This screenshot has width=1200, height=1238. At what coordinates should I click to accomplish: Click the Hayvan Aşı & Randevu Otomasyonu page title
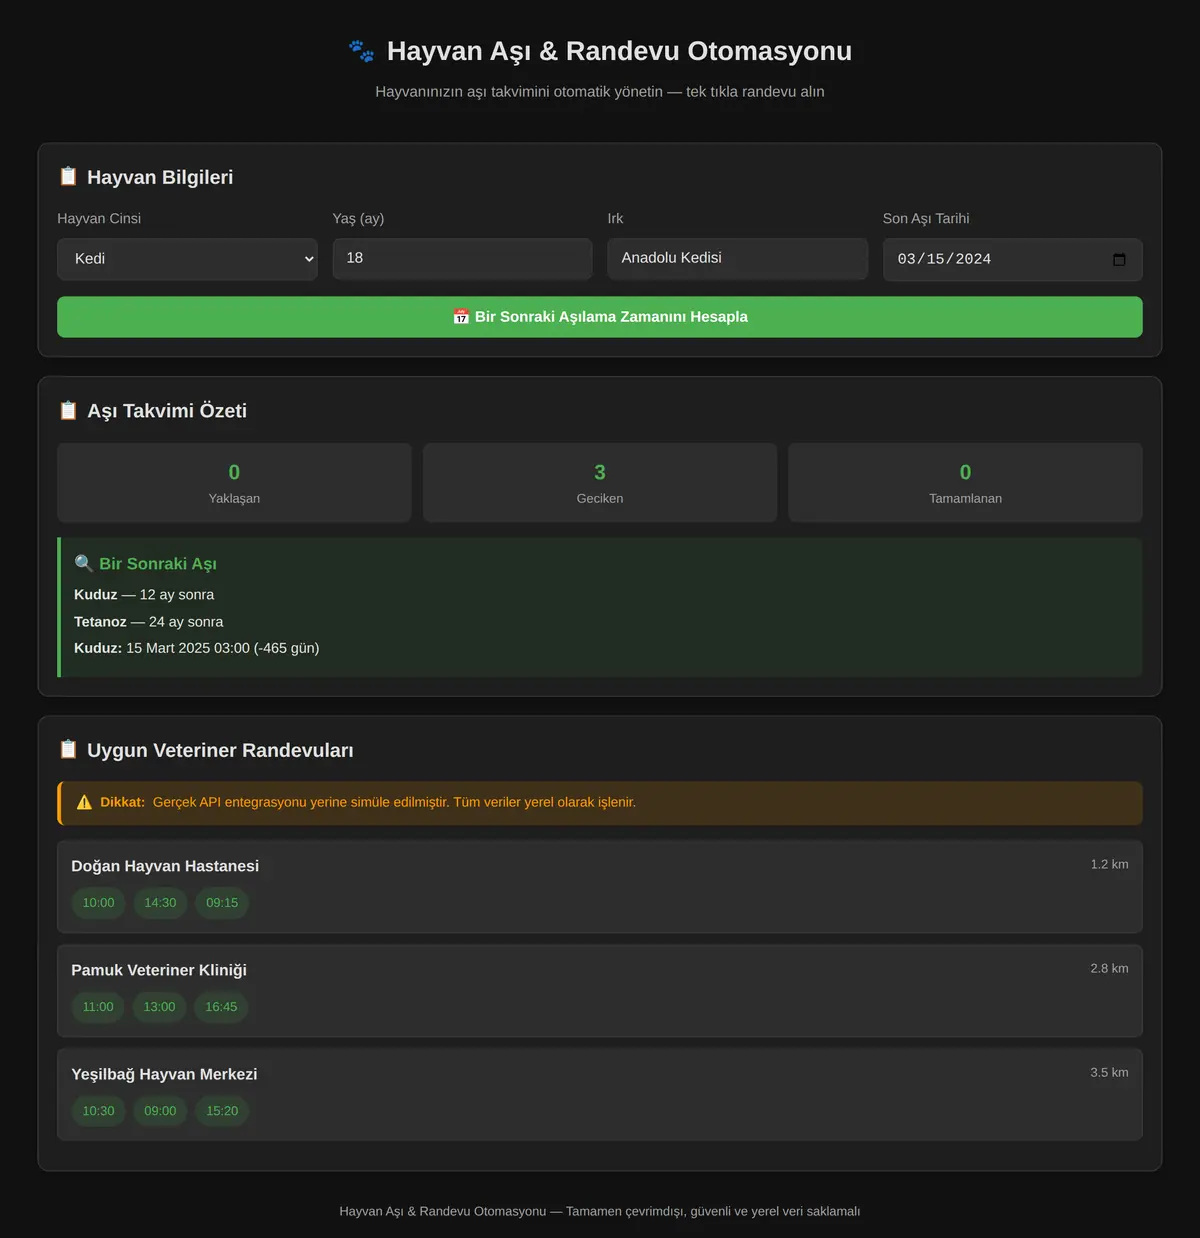click(619, 51)
